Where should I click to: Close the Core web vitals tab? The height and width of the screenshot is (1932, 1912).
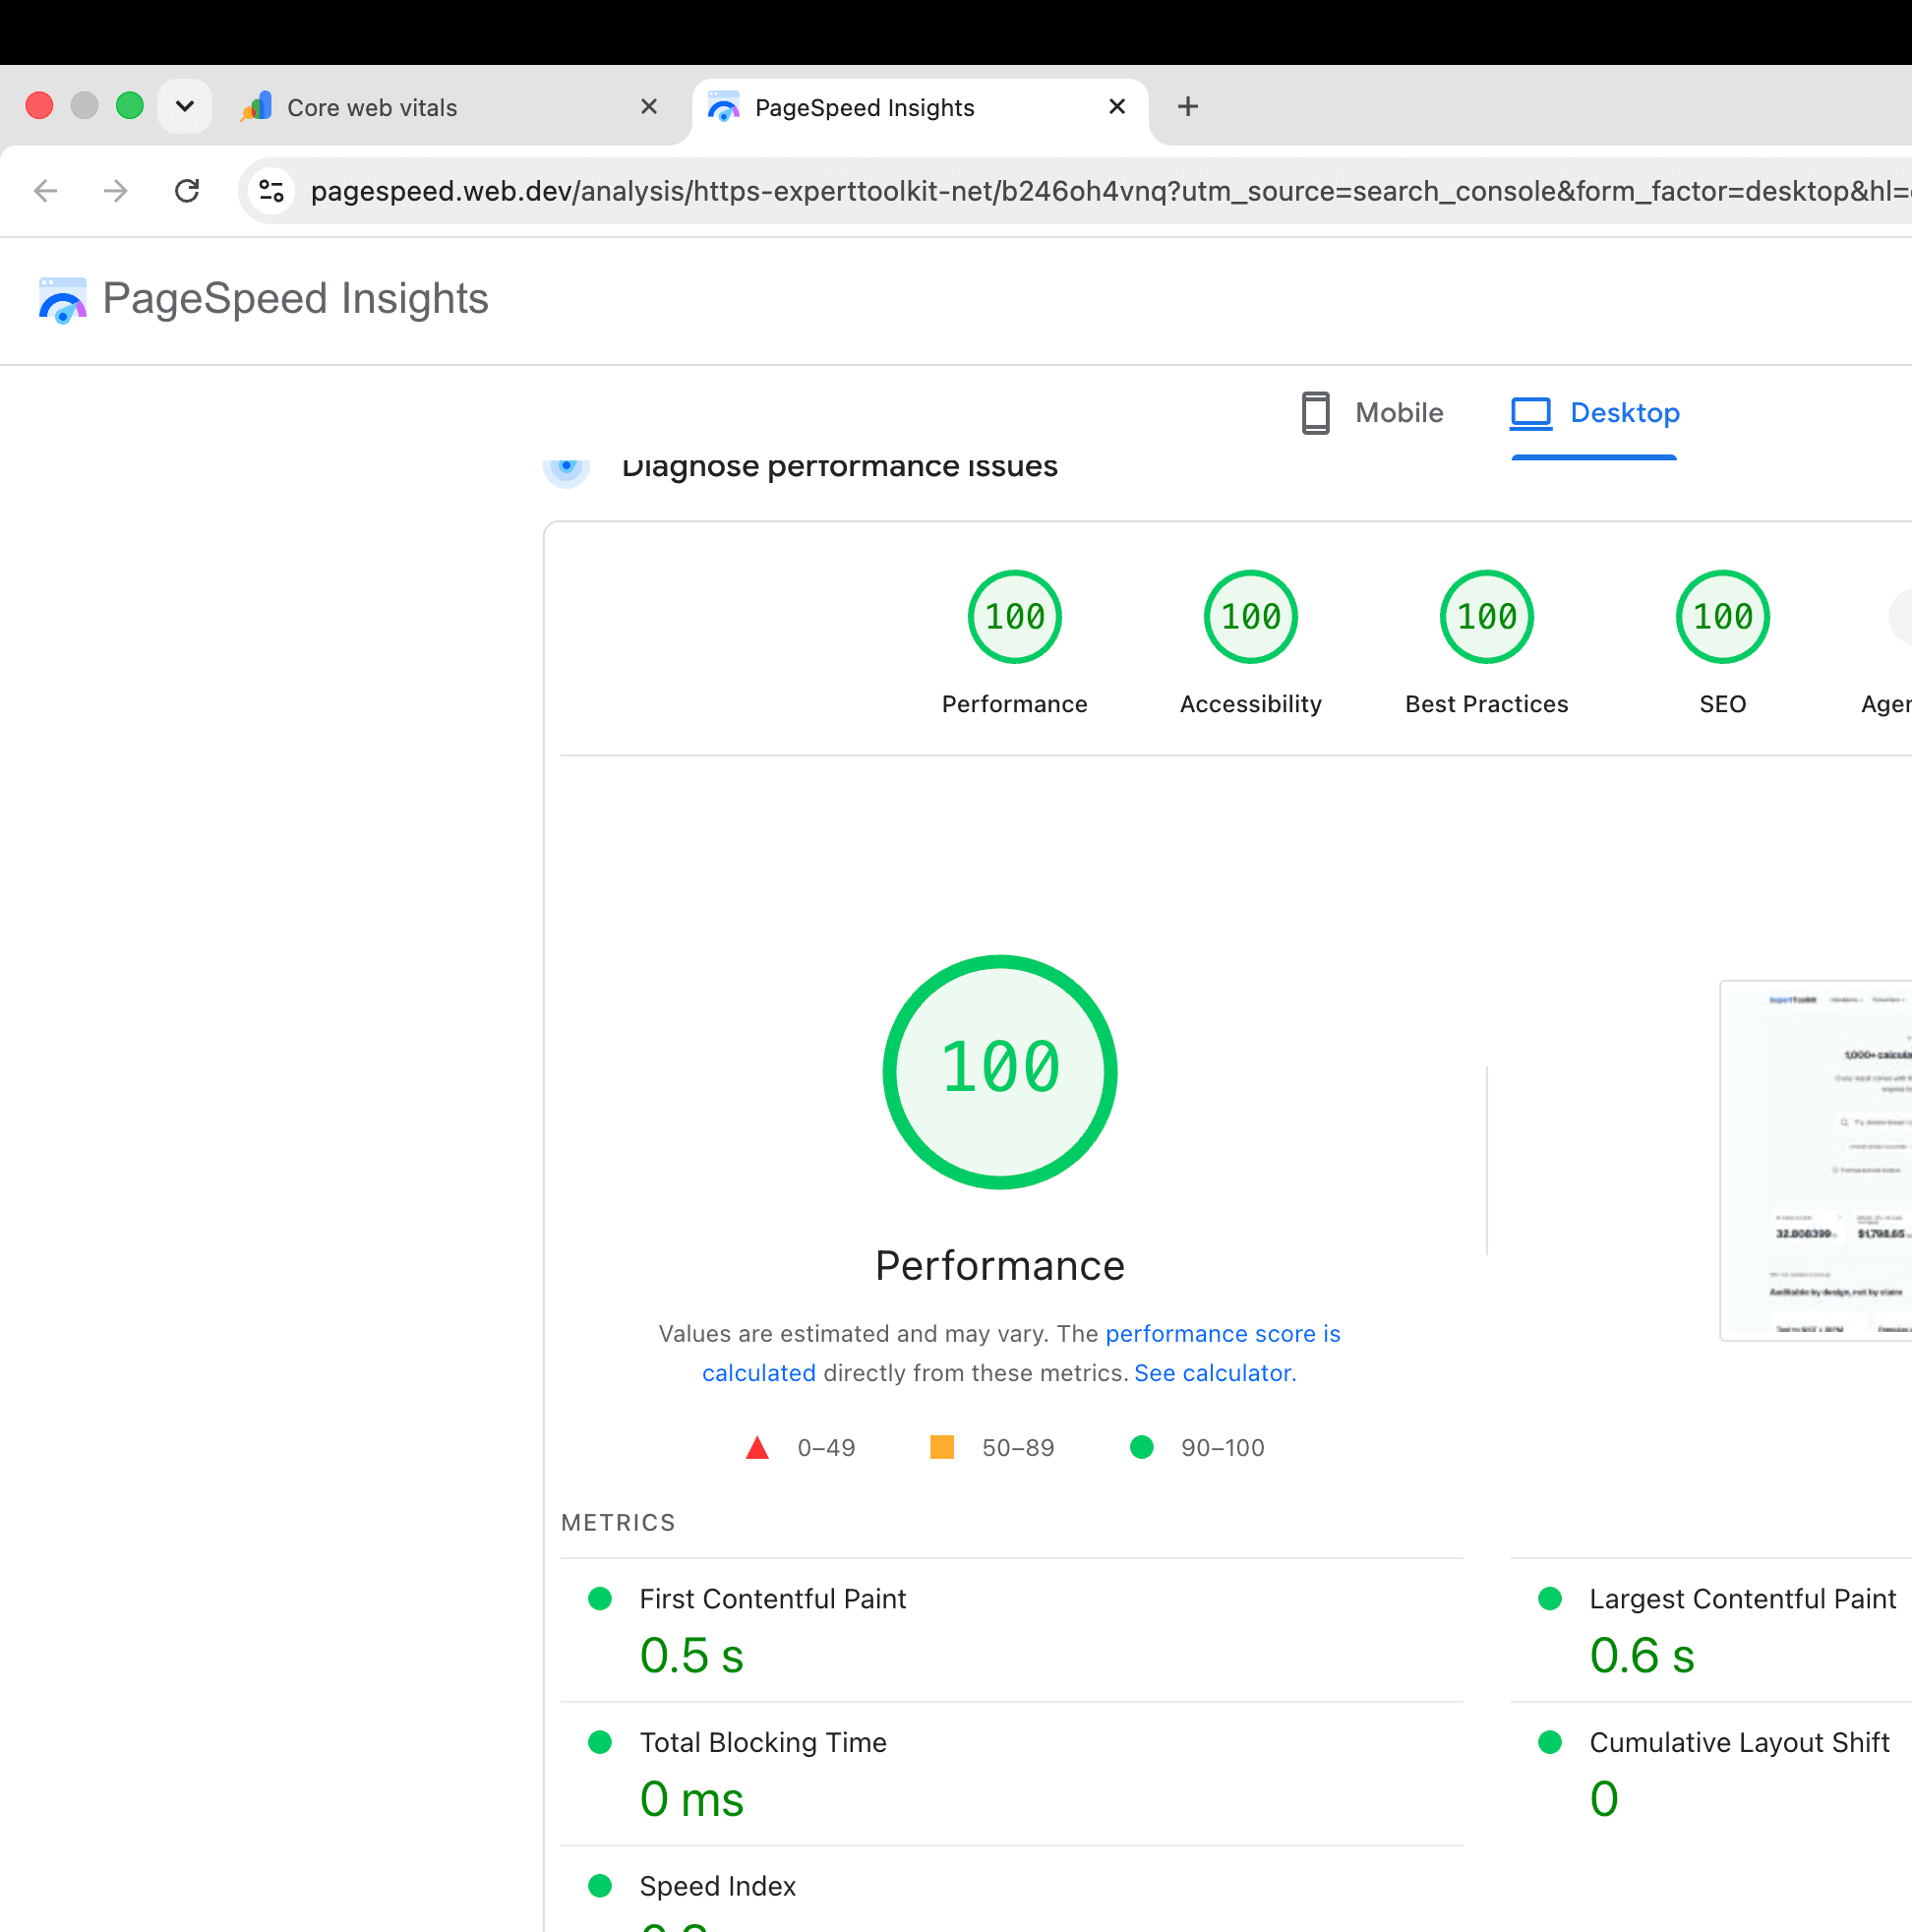coord(649,106)
